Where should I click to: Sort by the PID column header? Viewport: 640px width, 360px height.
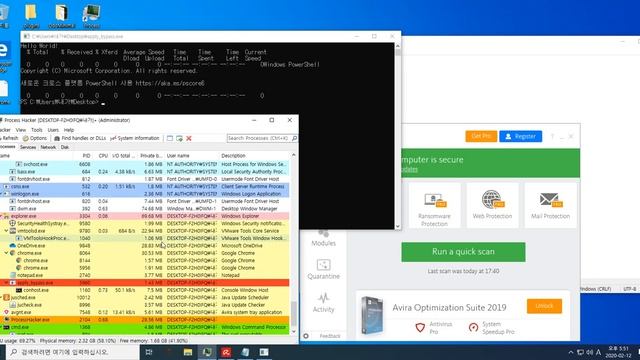click(x=86, y=156)
